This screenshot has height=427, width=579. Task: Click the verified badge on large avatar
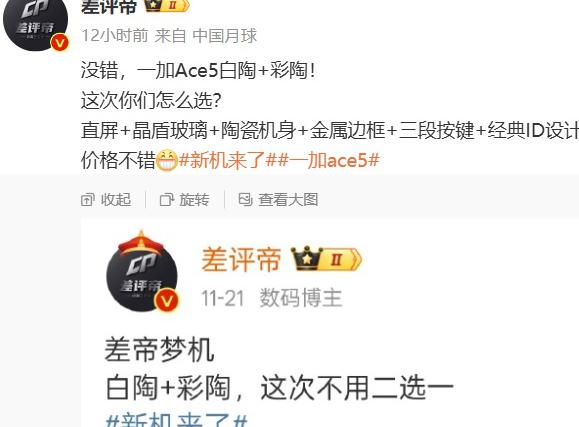[167, 301]
